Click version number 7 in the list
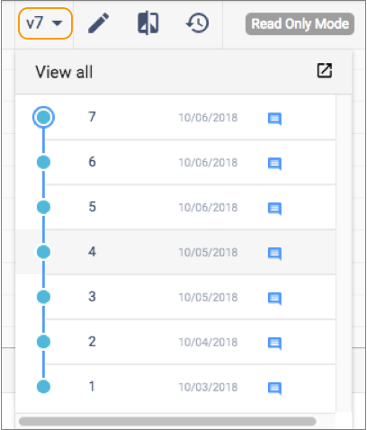 92,117
